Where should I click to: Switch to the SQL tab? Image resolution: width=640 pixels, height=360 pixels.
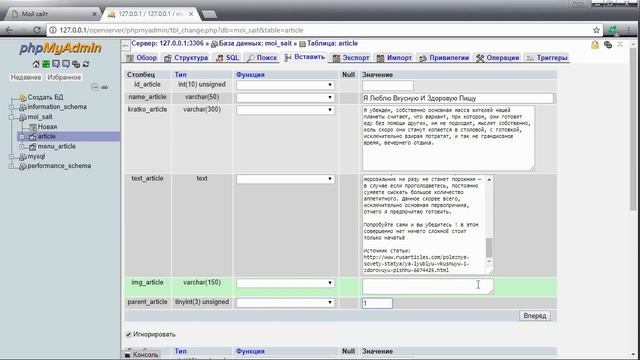(x=227, y=58)
